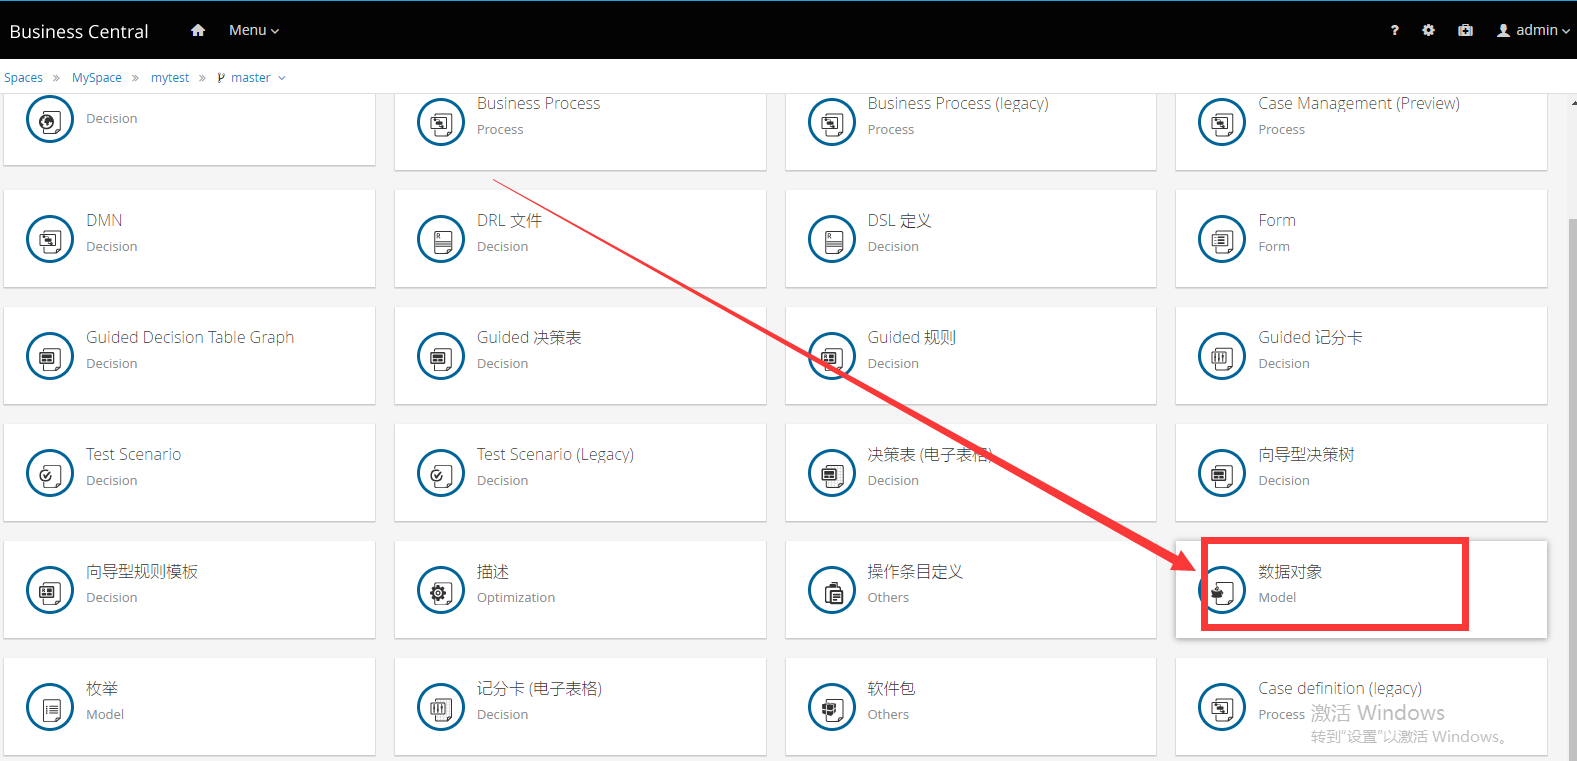The width and height of the screenshot is (1577, 761).
Task: Click the Business Process icon
Action: click(x=441, y=122)
